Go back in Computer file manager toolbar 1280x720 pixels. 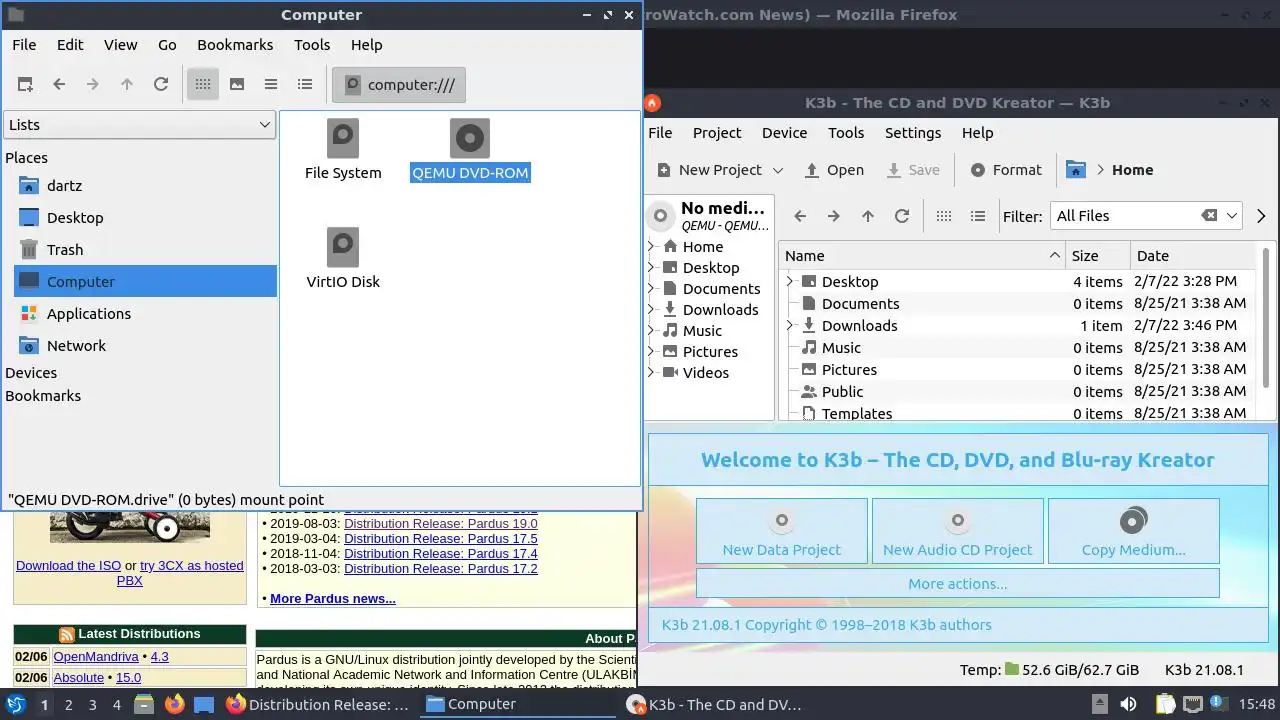point(59,85)
